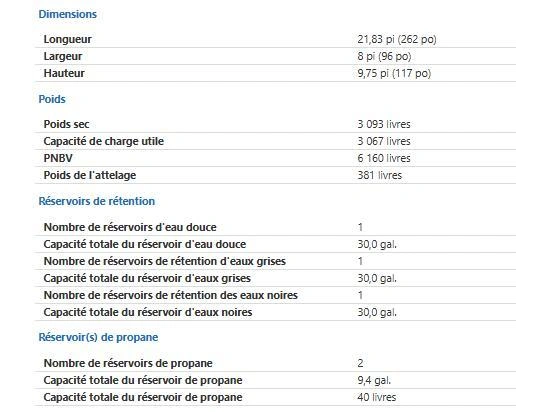Click the 6 160 livres value
The height and width of the screenshot is (412, 549).
pyautogui.click(x=384, y=158)
